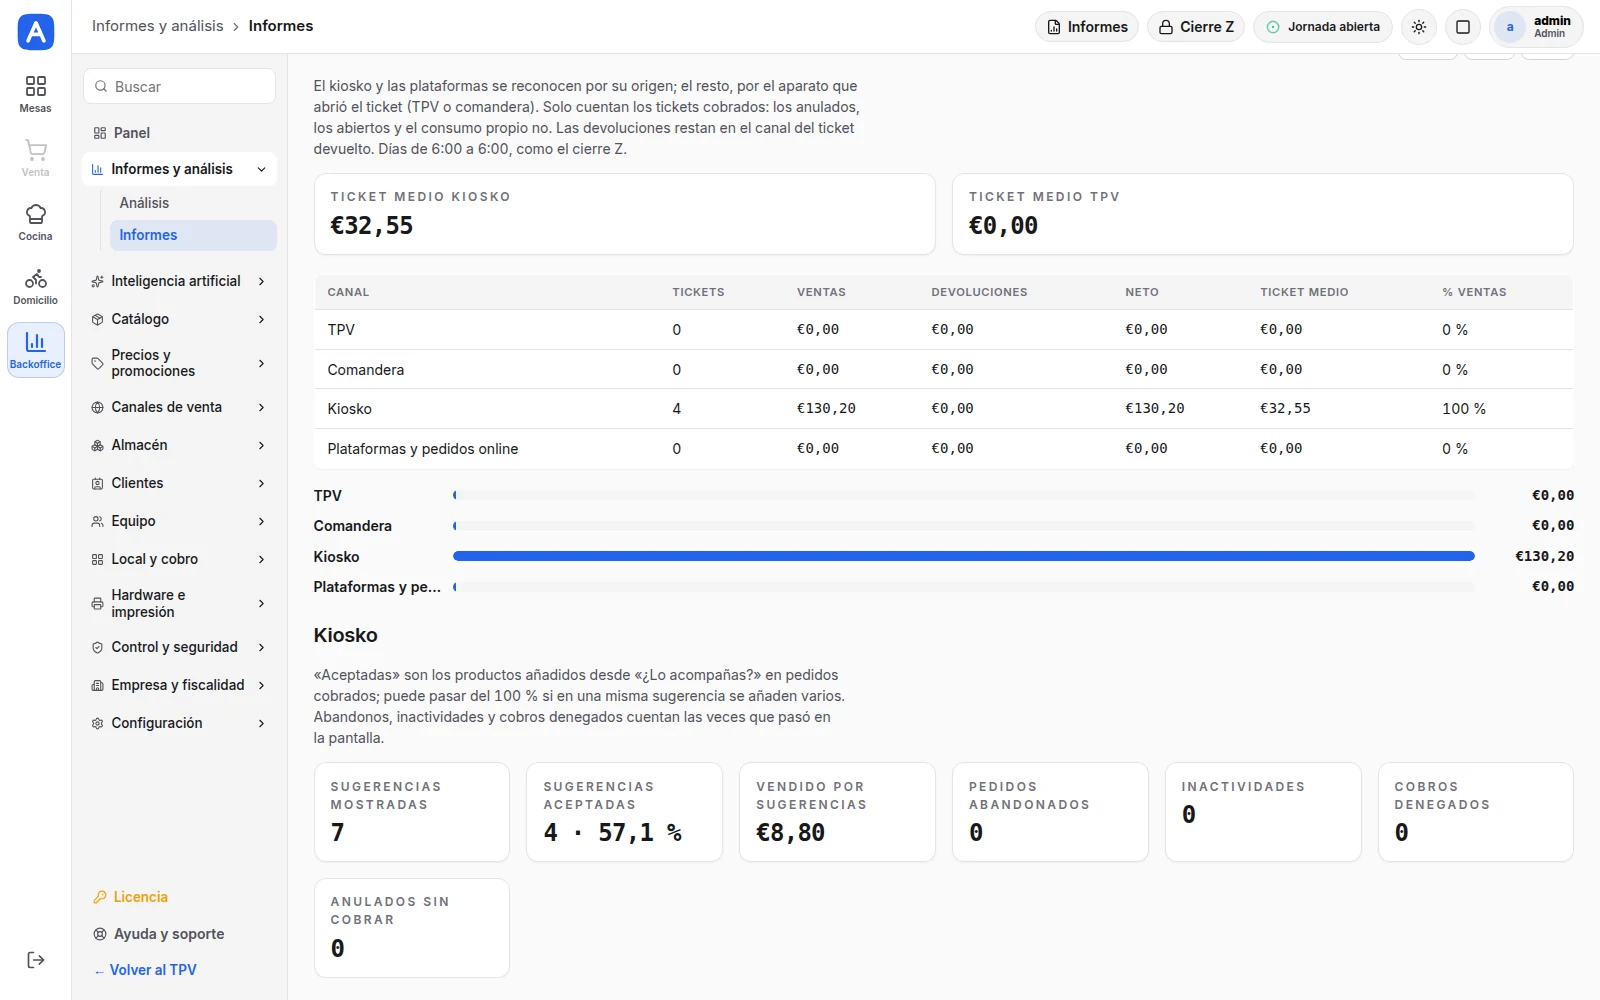Image resolution: width=1600 pixels, height=1000 pixels.
Task: Toggle the light/dark theme sun icon
Action: click(x=1419, y=27)
